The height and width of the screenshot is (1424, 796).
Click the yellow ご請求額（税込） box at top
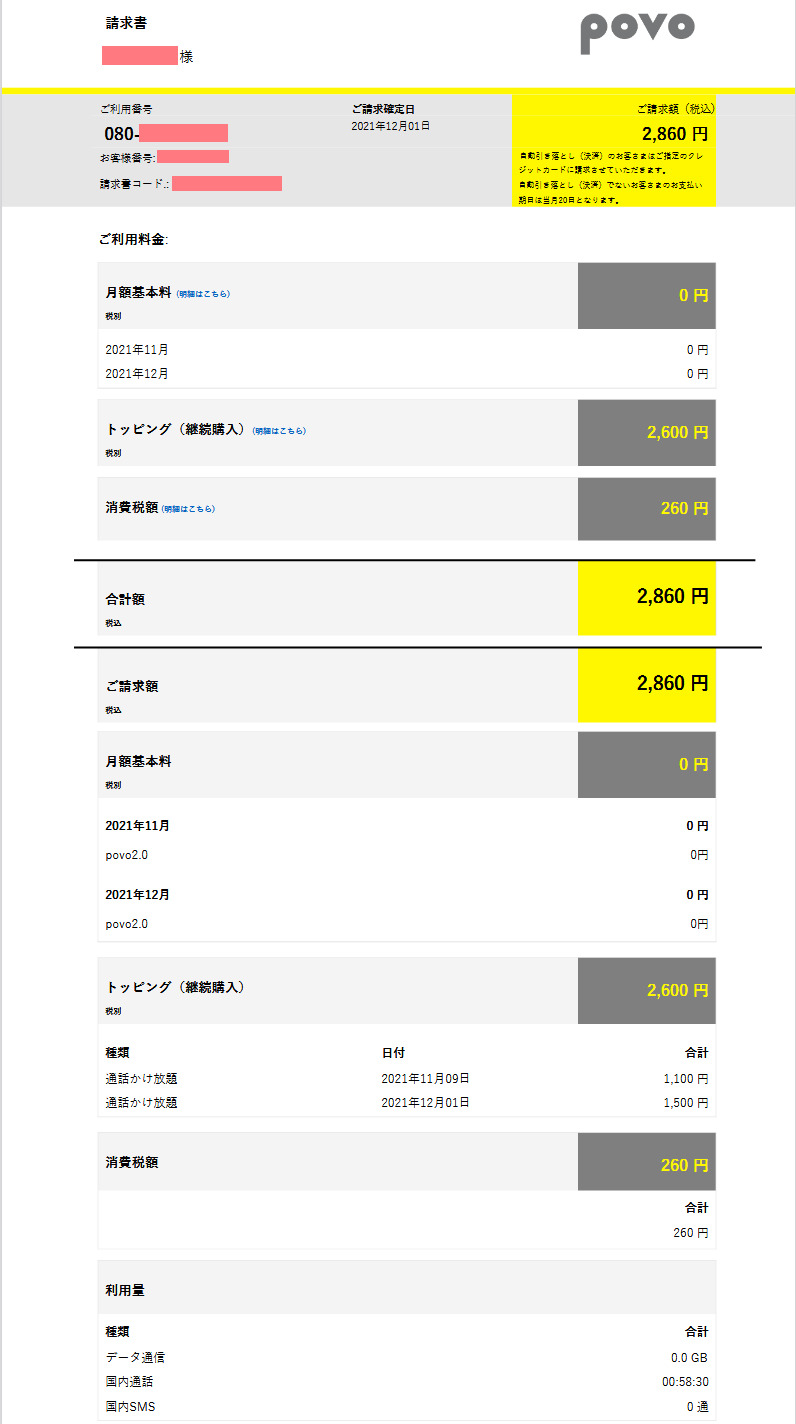tap(613, 150)
